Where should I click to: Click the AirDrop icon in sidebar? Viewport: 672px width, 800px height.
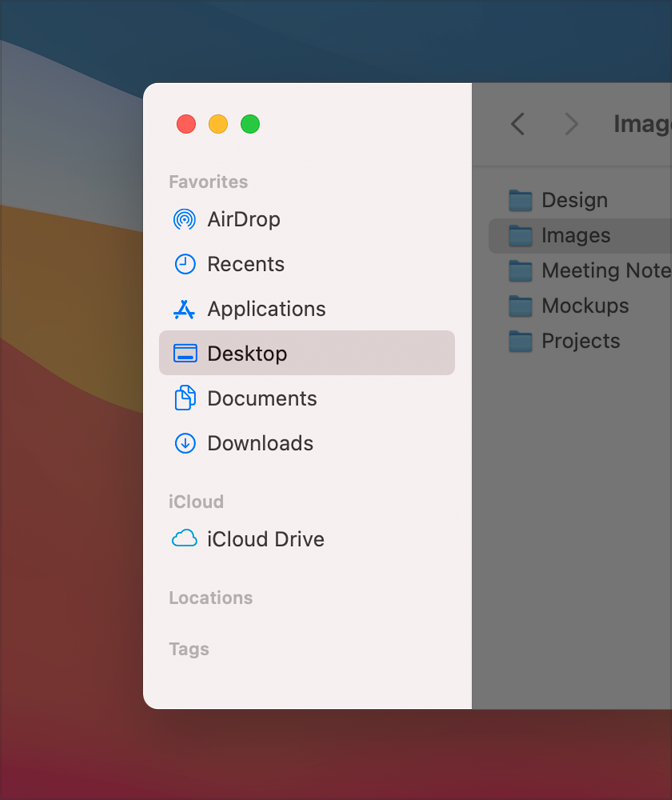click(184, 219)
